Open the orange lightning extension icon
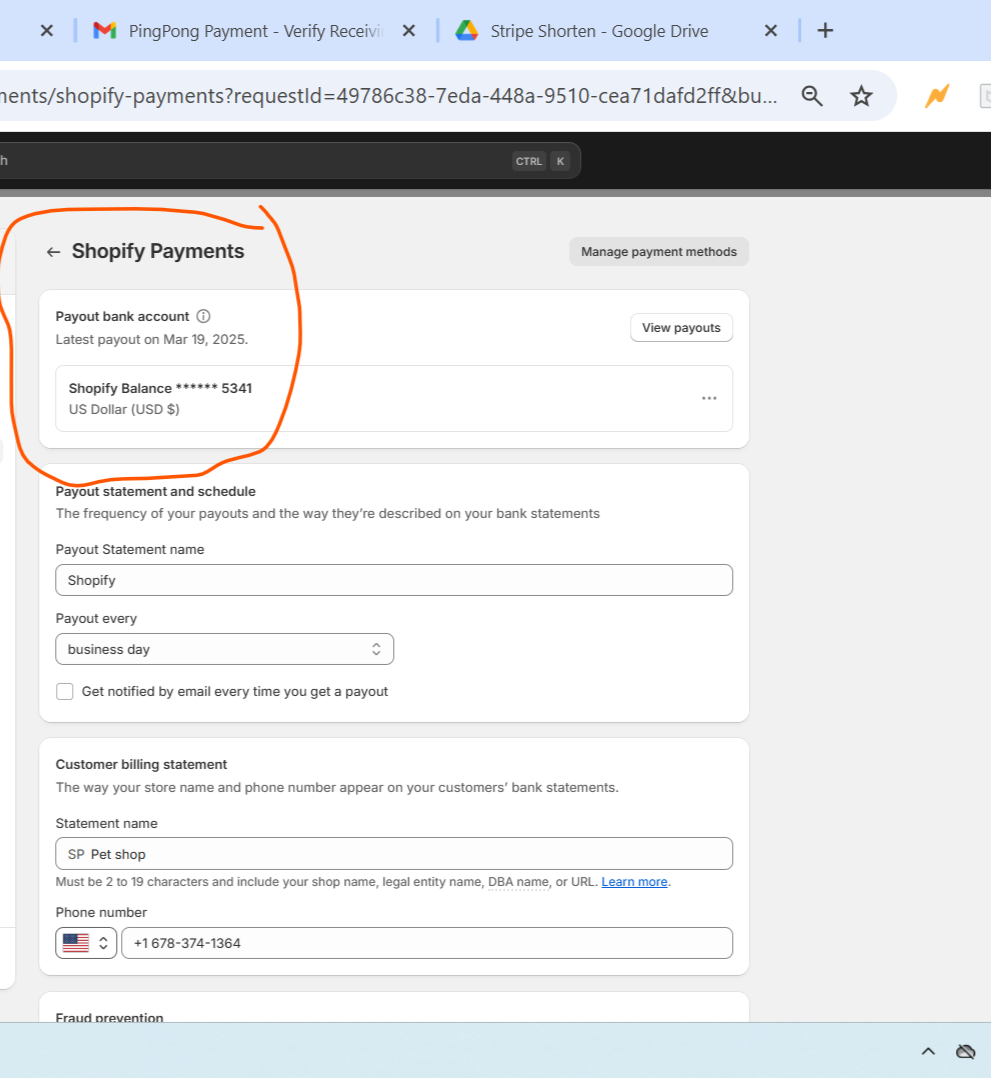991x1078 pixels. pos(937,96)
